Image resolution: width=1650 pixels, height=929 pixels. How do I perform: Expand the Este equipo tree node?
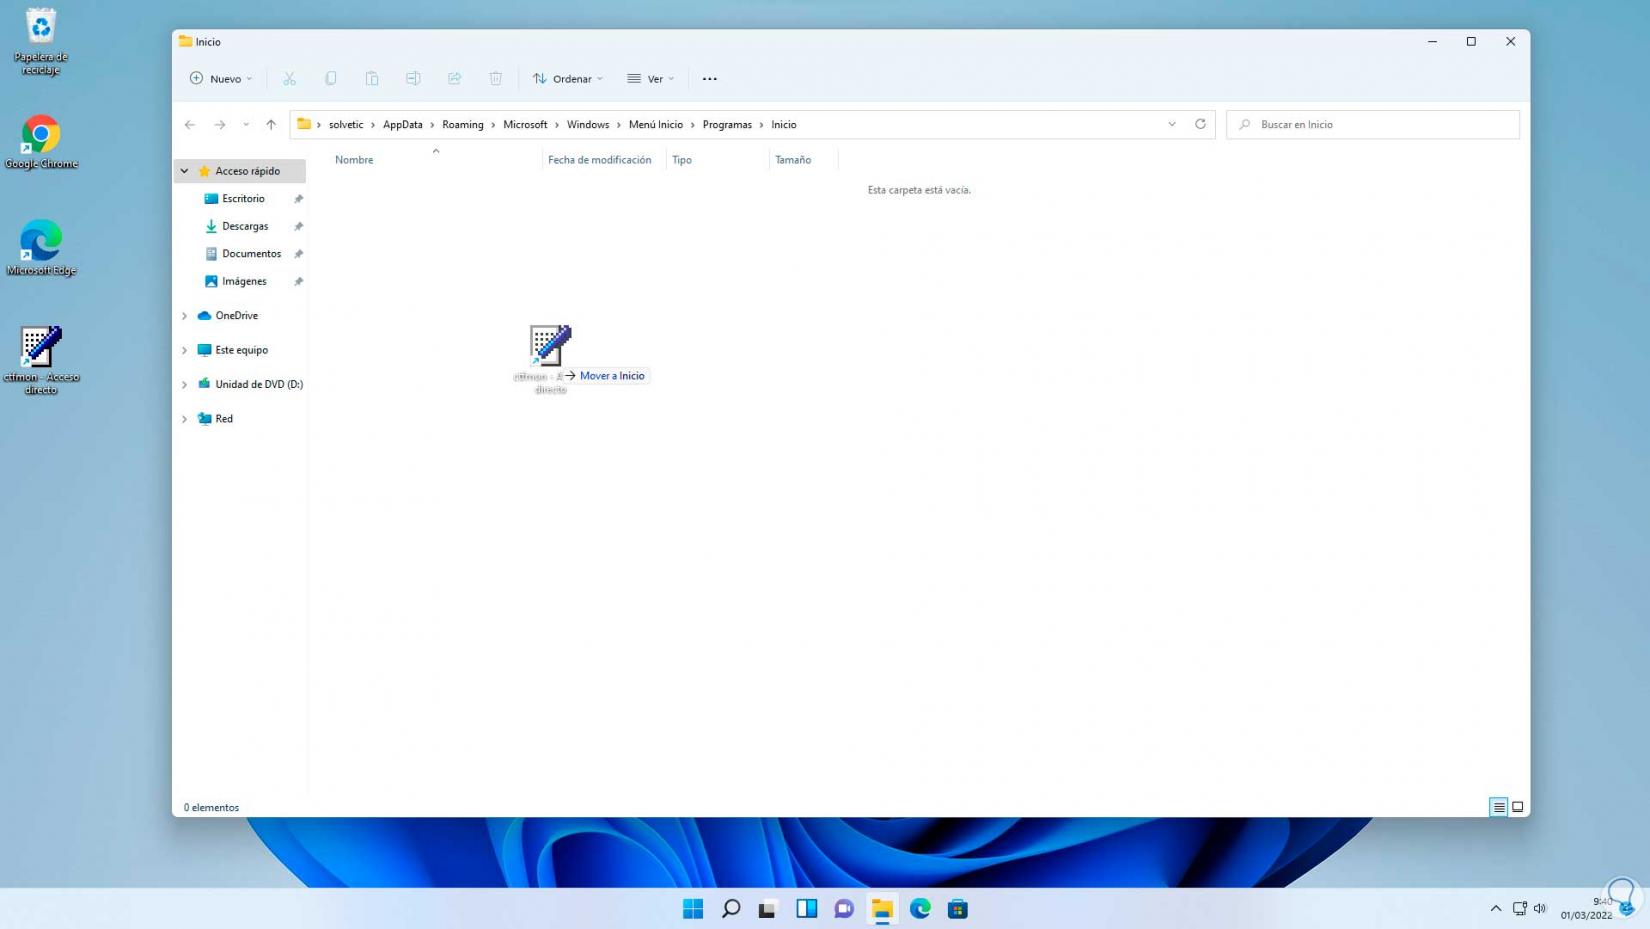coord(185,350)
